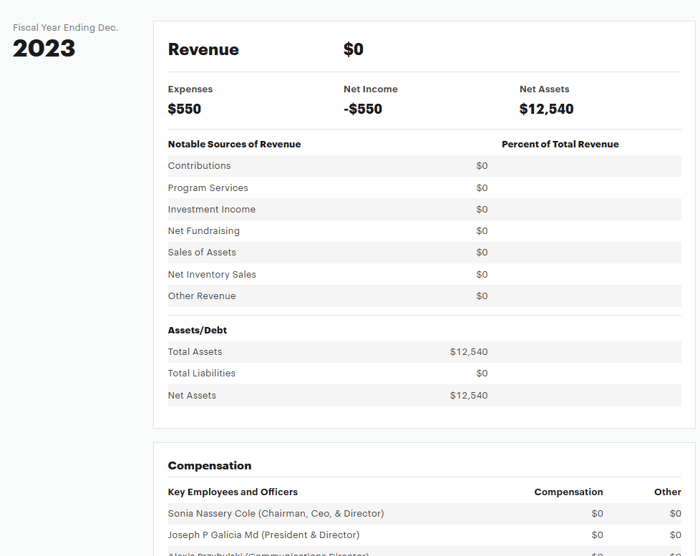700x556 pixels.
Task: Click the Notable Sources of Revenue header
Action: [234, 144]
